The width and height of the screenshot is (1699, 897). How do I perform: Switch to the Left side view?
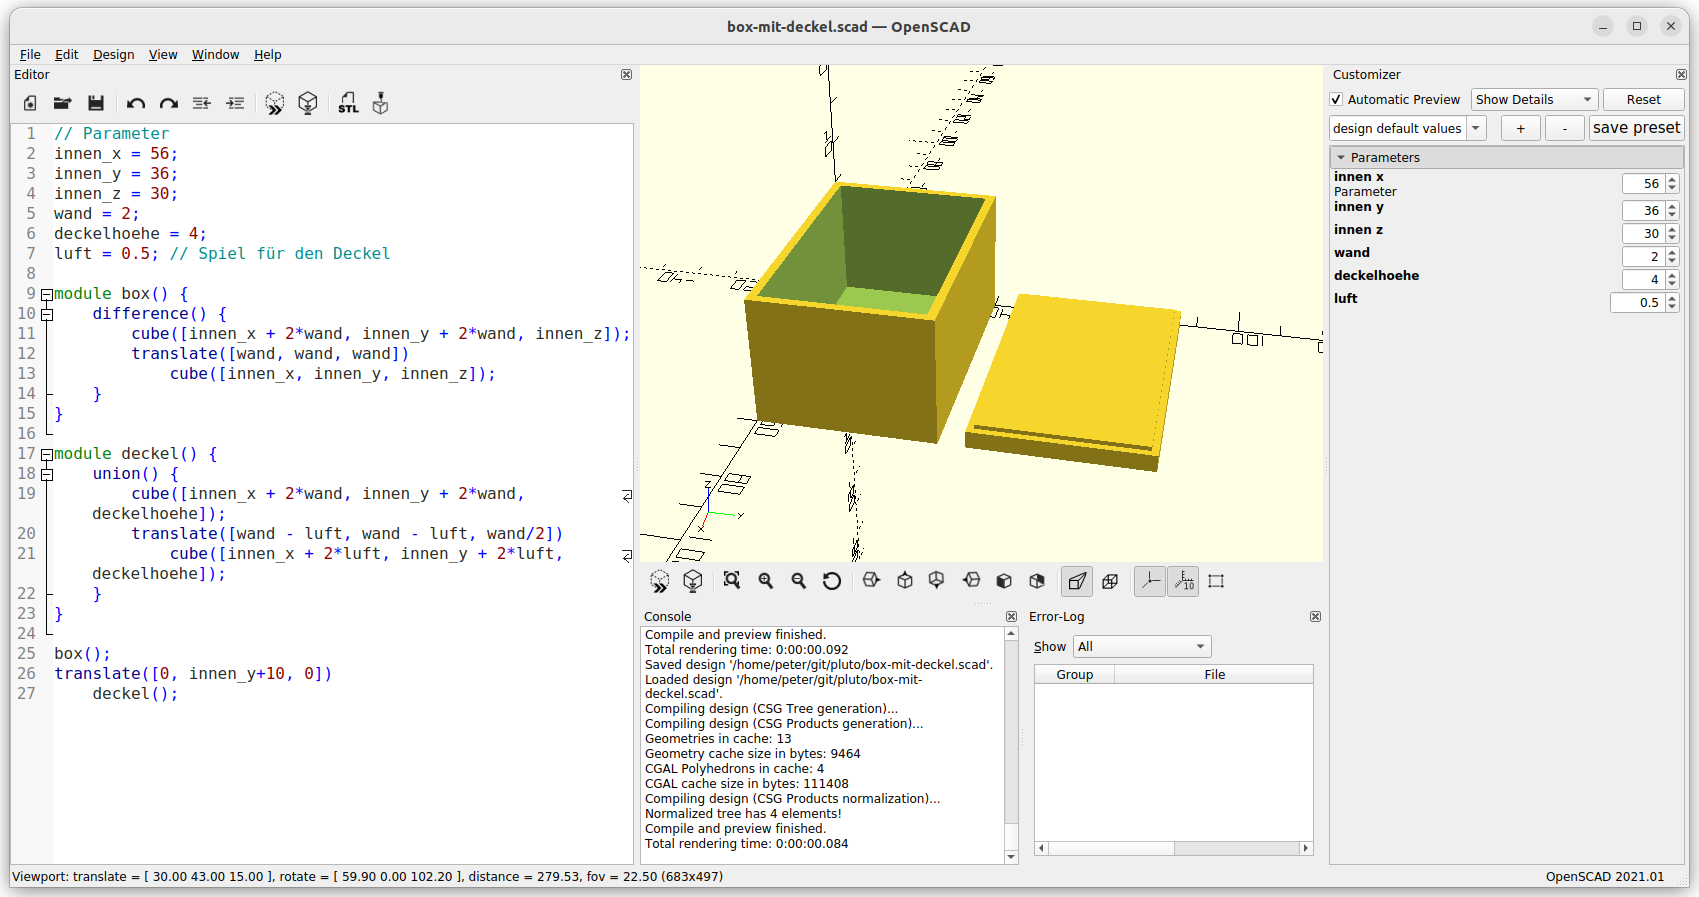pos(971,581)
